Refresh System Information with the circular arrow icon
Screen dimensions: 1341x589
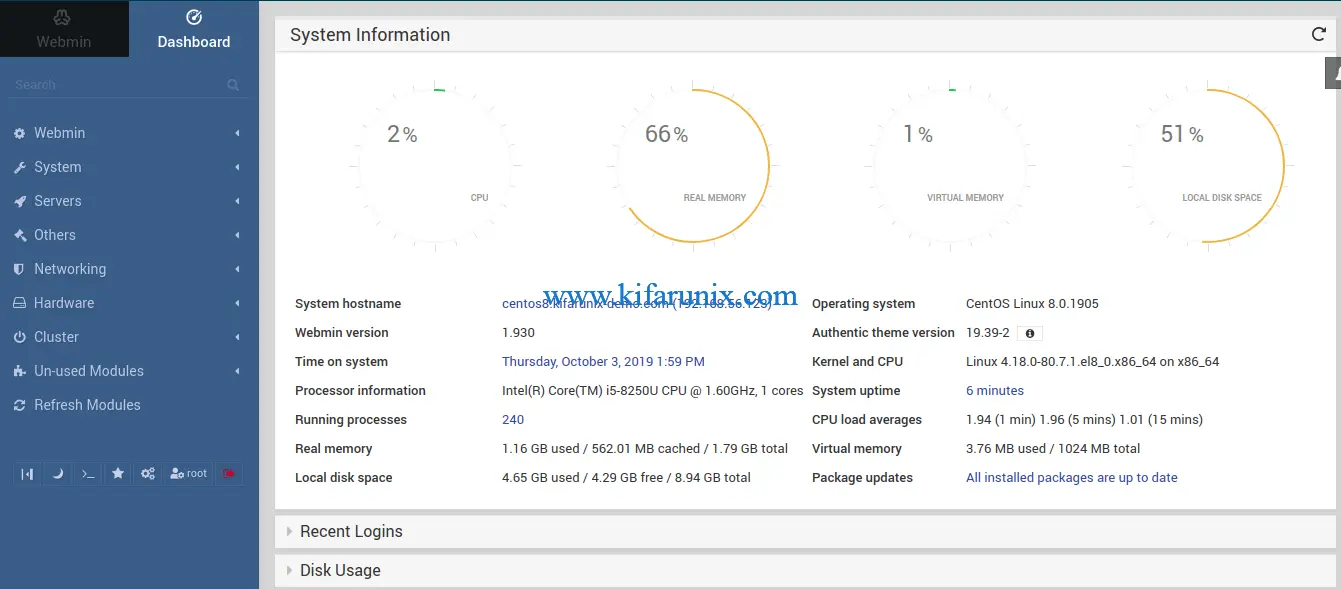(x=1318, y=33)
